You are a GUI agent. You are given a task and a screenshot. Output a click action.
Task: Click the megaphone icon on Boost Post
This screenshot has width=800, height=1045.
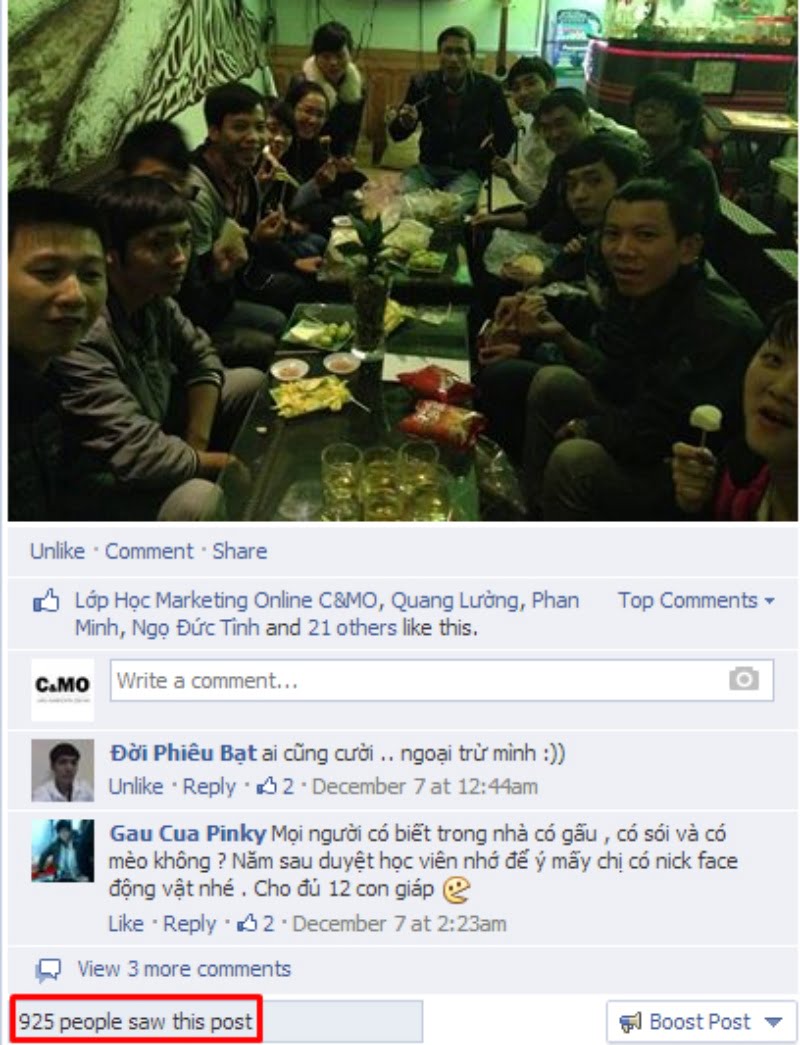coord(630,1022)
